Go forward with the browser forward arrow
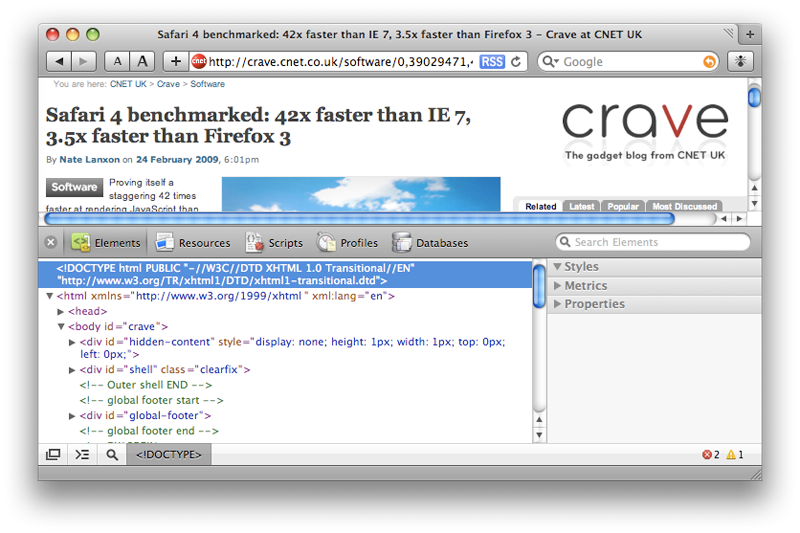 coord(84,62)
